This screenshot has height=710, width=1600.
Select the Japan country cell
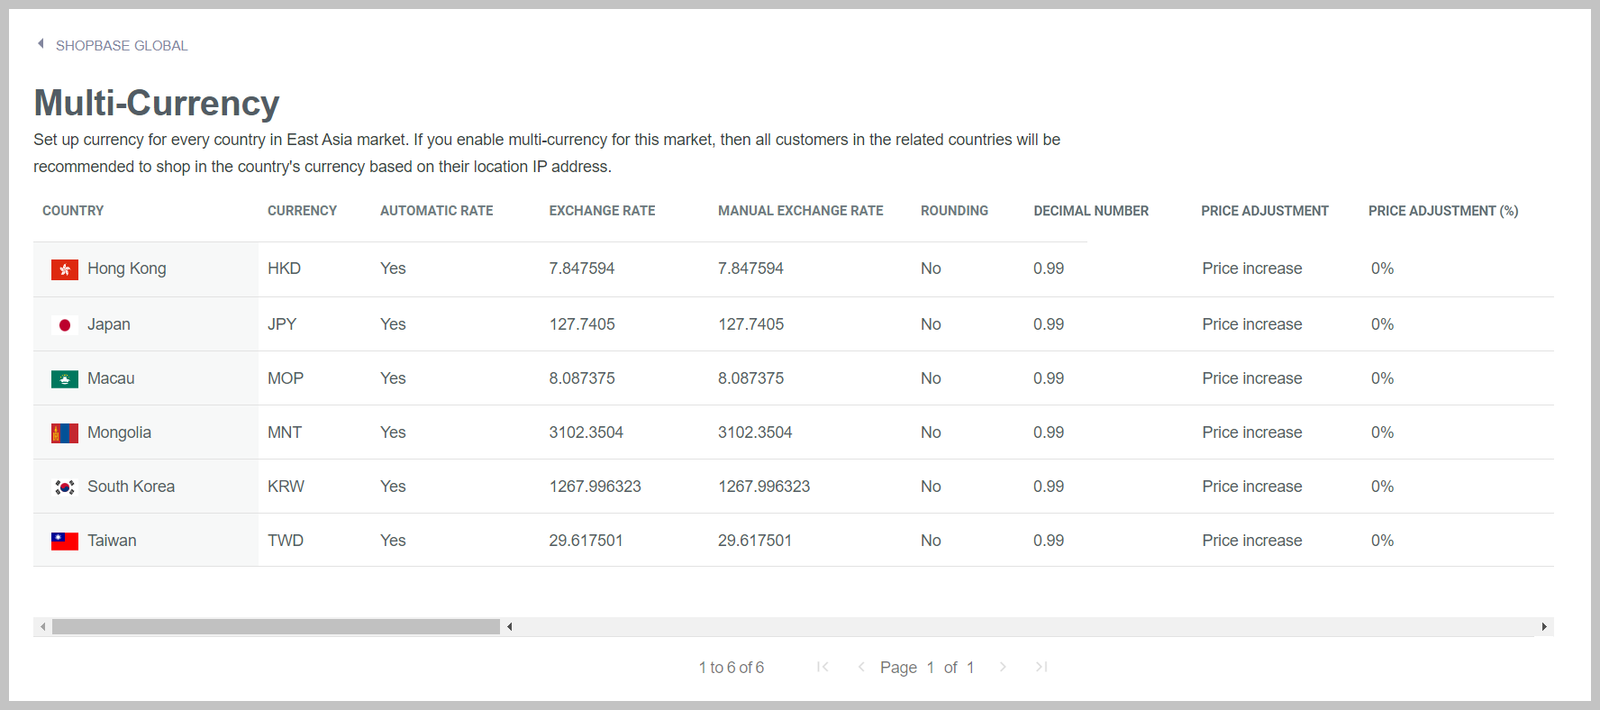coord(146,324)
